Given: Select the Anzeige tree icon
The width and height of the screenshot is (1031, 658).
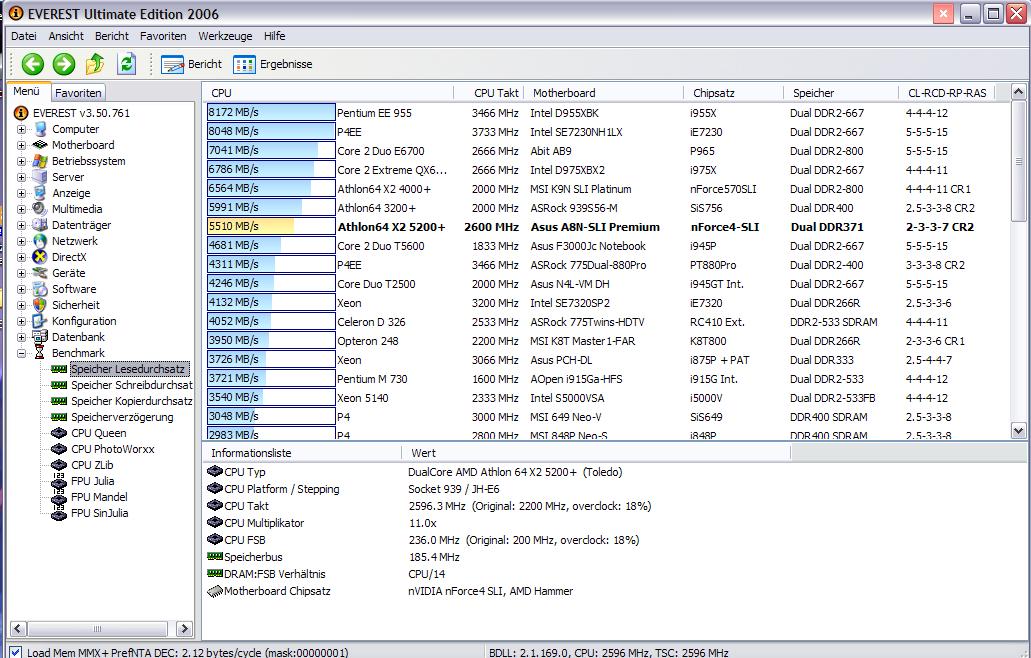Looking at the screenshot, I should 41,193.
